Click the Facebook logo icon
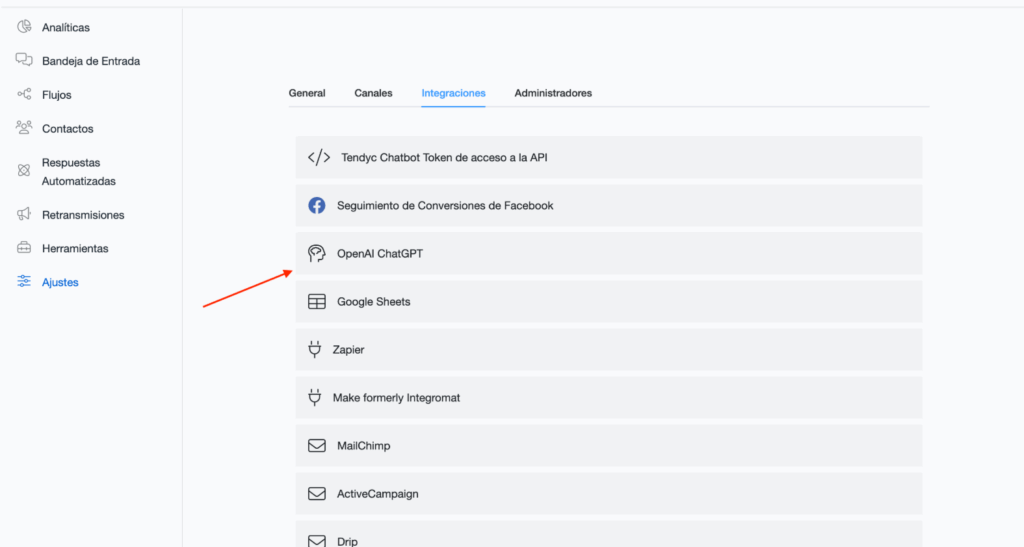 coord(316,205)
